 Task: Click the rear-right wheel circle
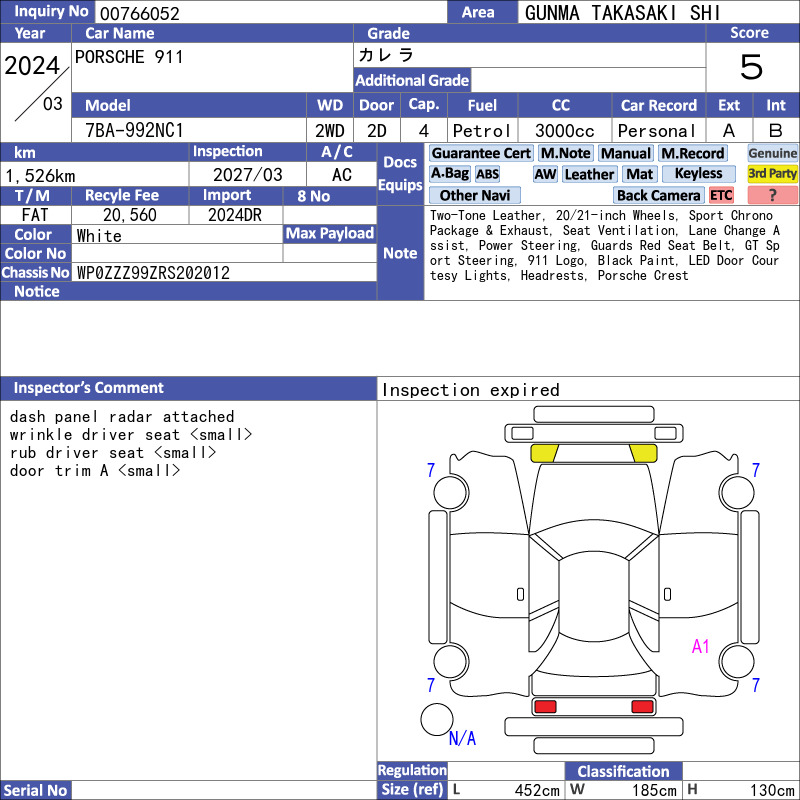(737, 662)
